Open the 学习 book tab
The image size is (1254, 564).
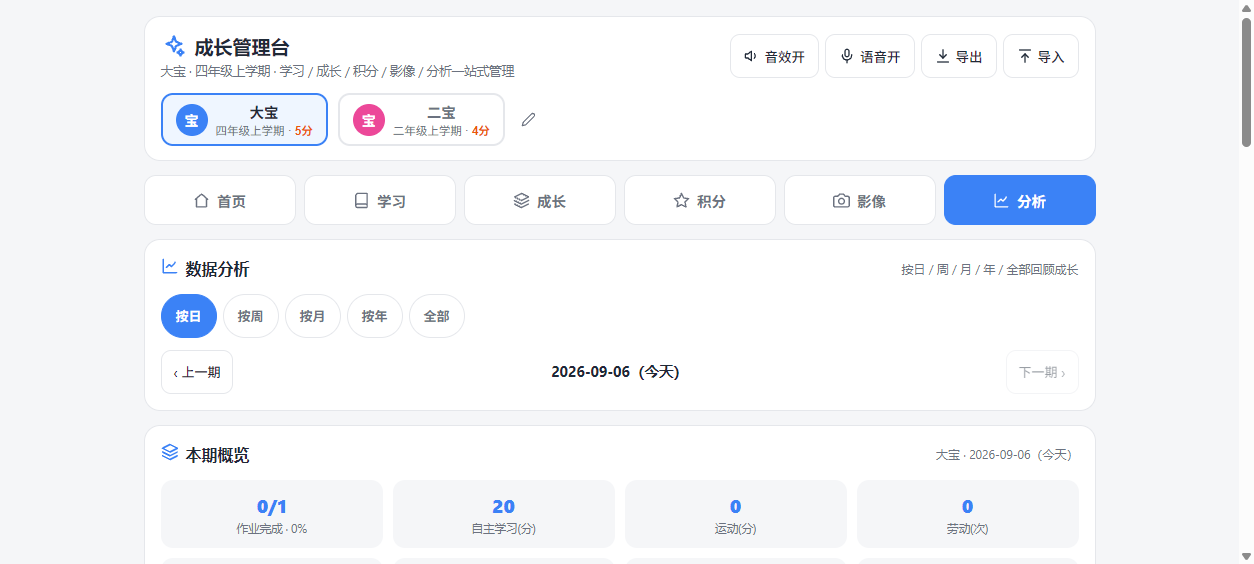(x=380, y=200)
